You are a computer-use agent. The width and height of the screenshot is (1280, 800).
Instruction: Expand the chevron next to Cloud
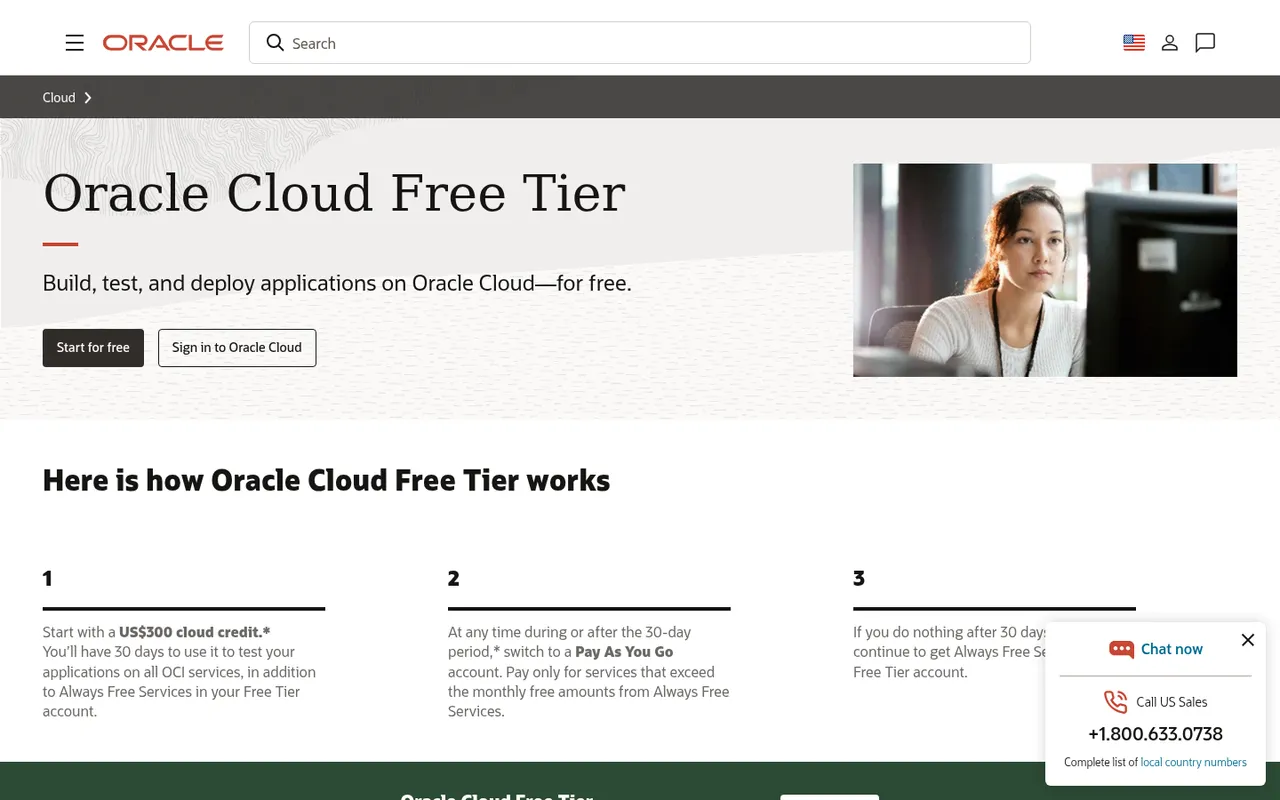(88, 97)
